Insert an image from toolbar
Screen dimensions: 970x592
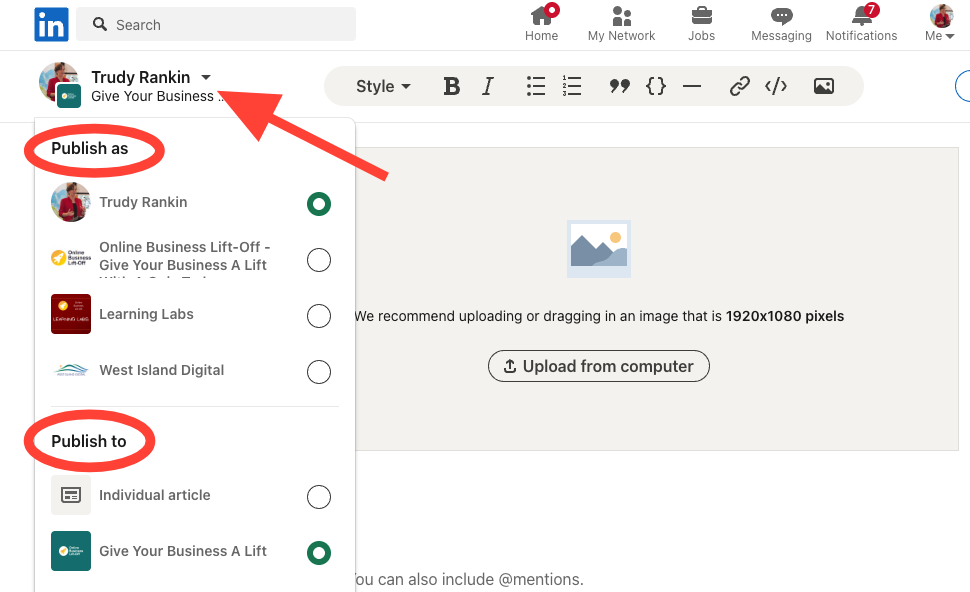[x=823, y=86]
